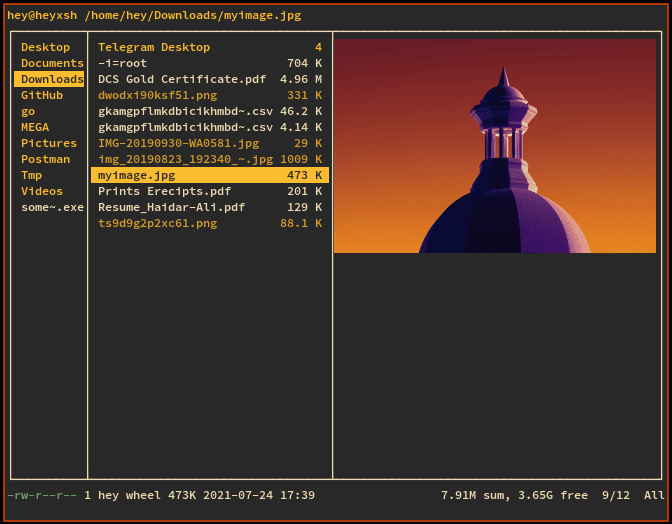
Task: Select the -i=root file
Action: 210,63
